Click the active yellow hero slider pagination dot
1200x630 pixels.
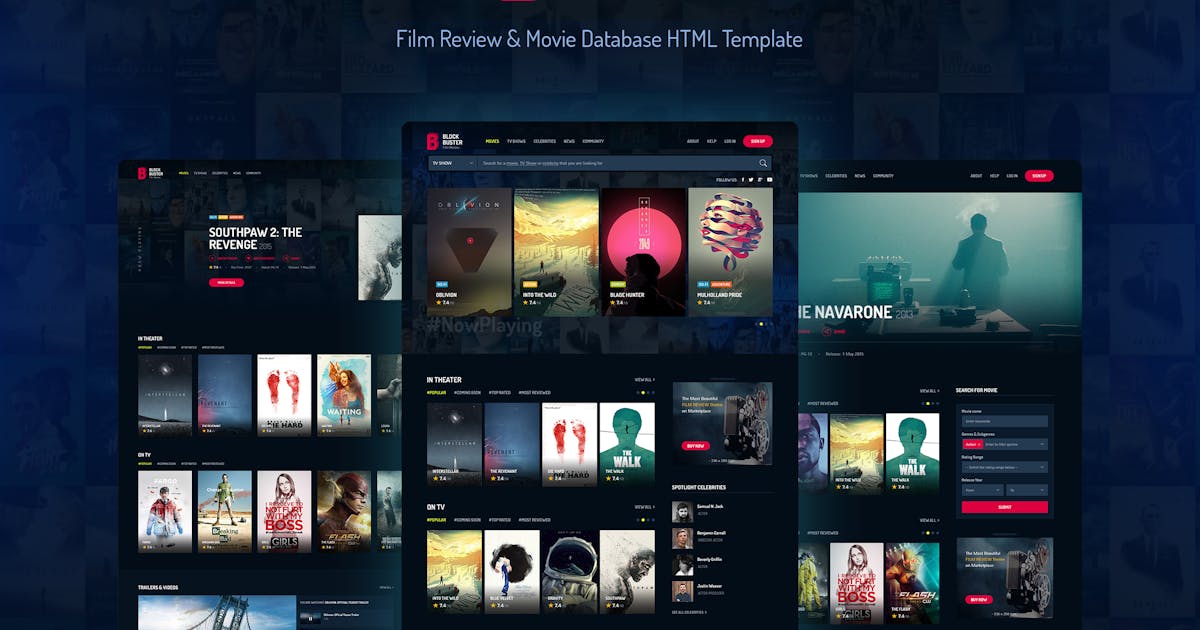(x=761, y=324)
